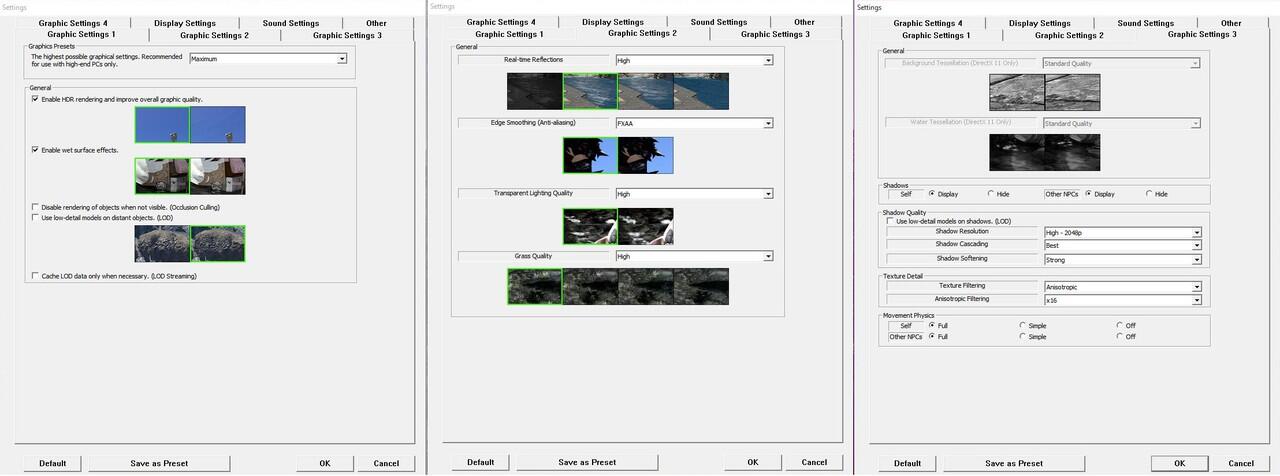Select Display for Other NPCs shadows

point(1087,194)
